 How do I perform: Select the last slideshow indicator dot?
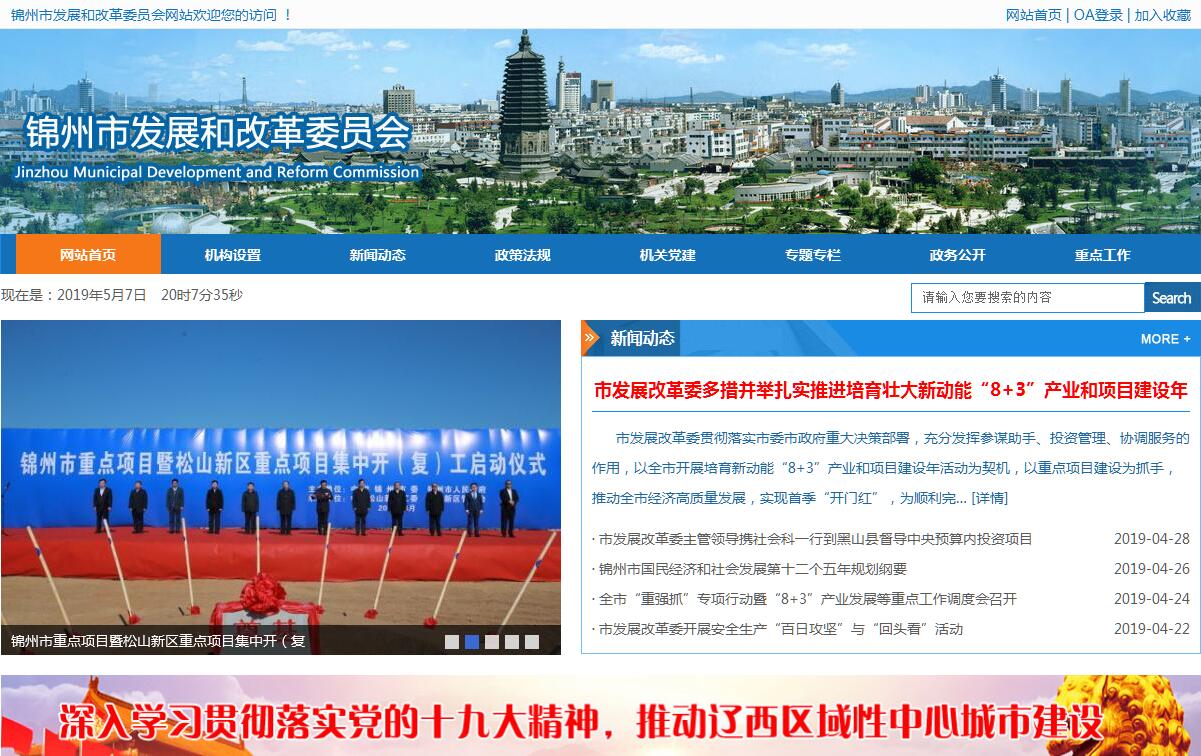[x=532, y=642]
